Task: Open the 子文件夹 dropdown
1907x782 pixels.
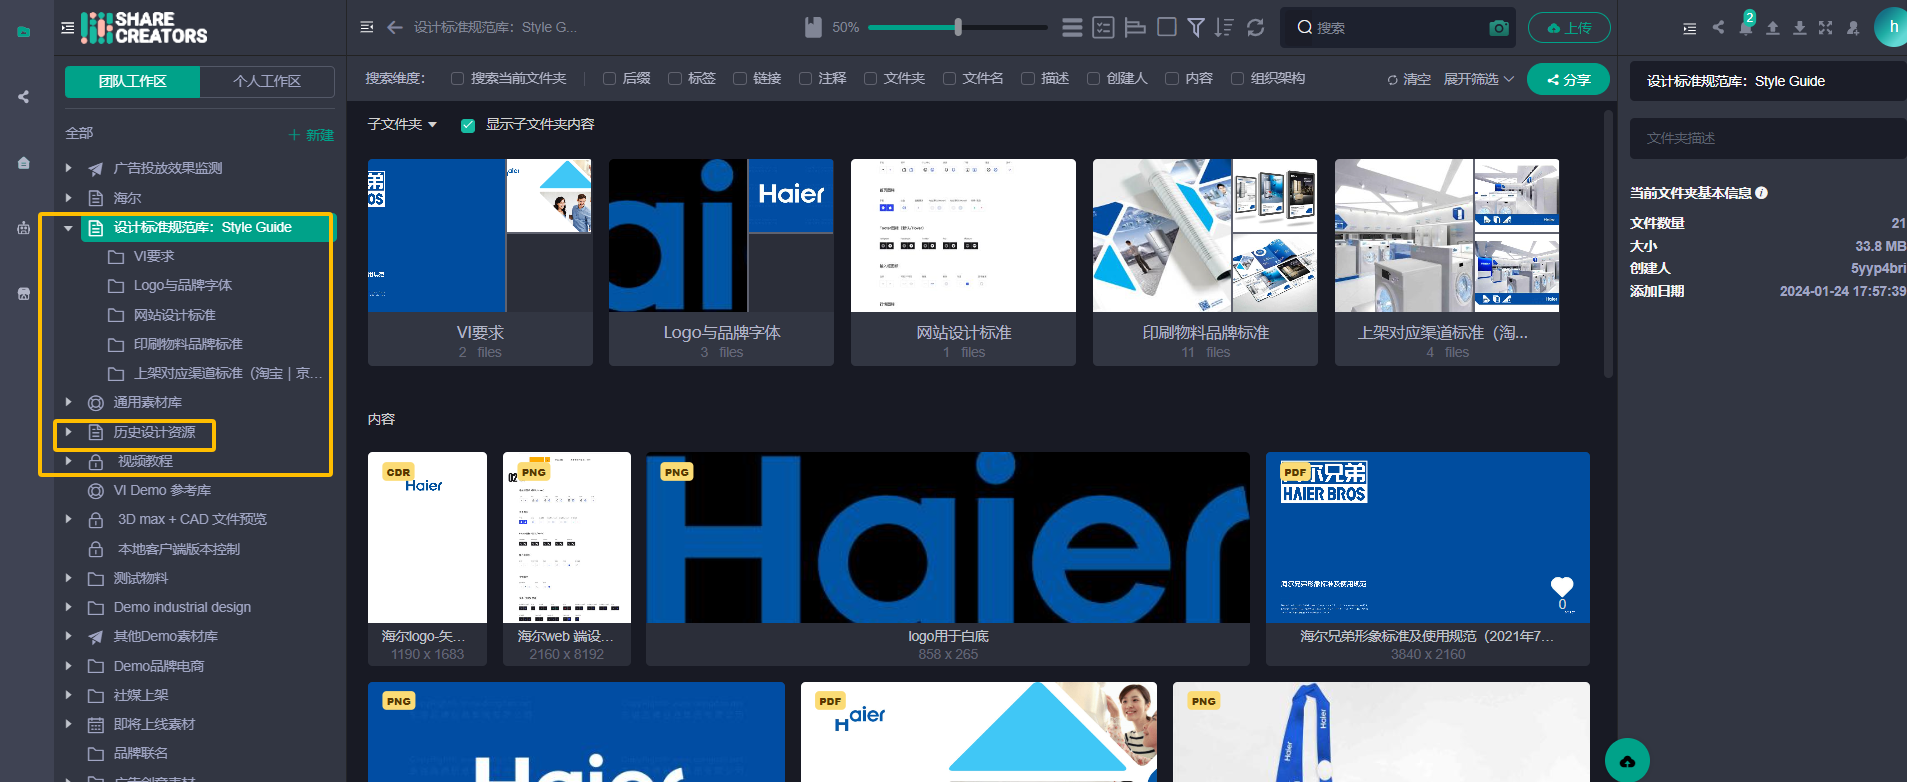Action: [402, 124]
